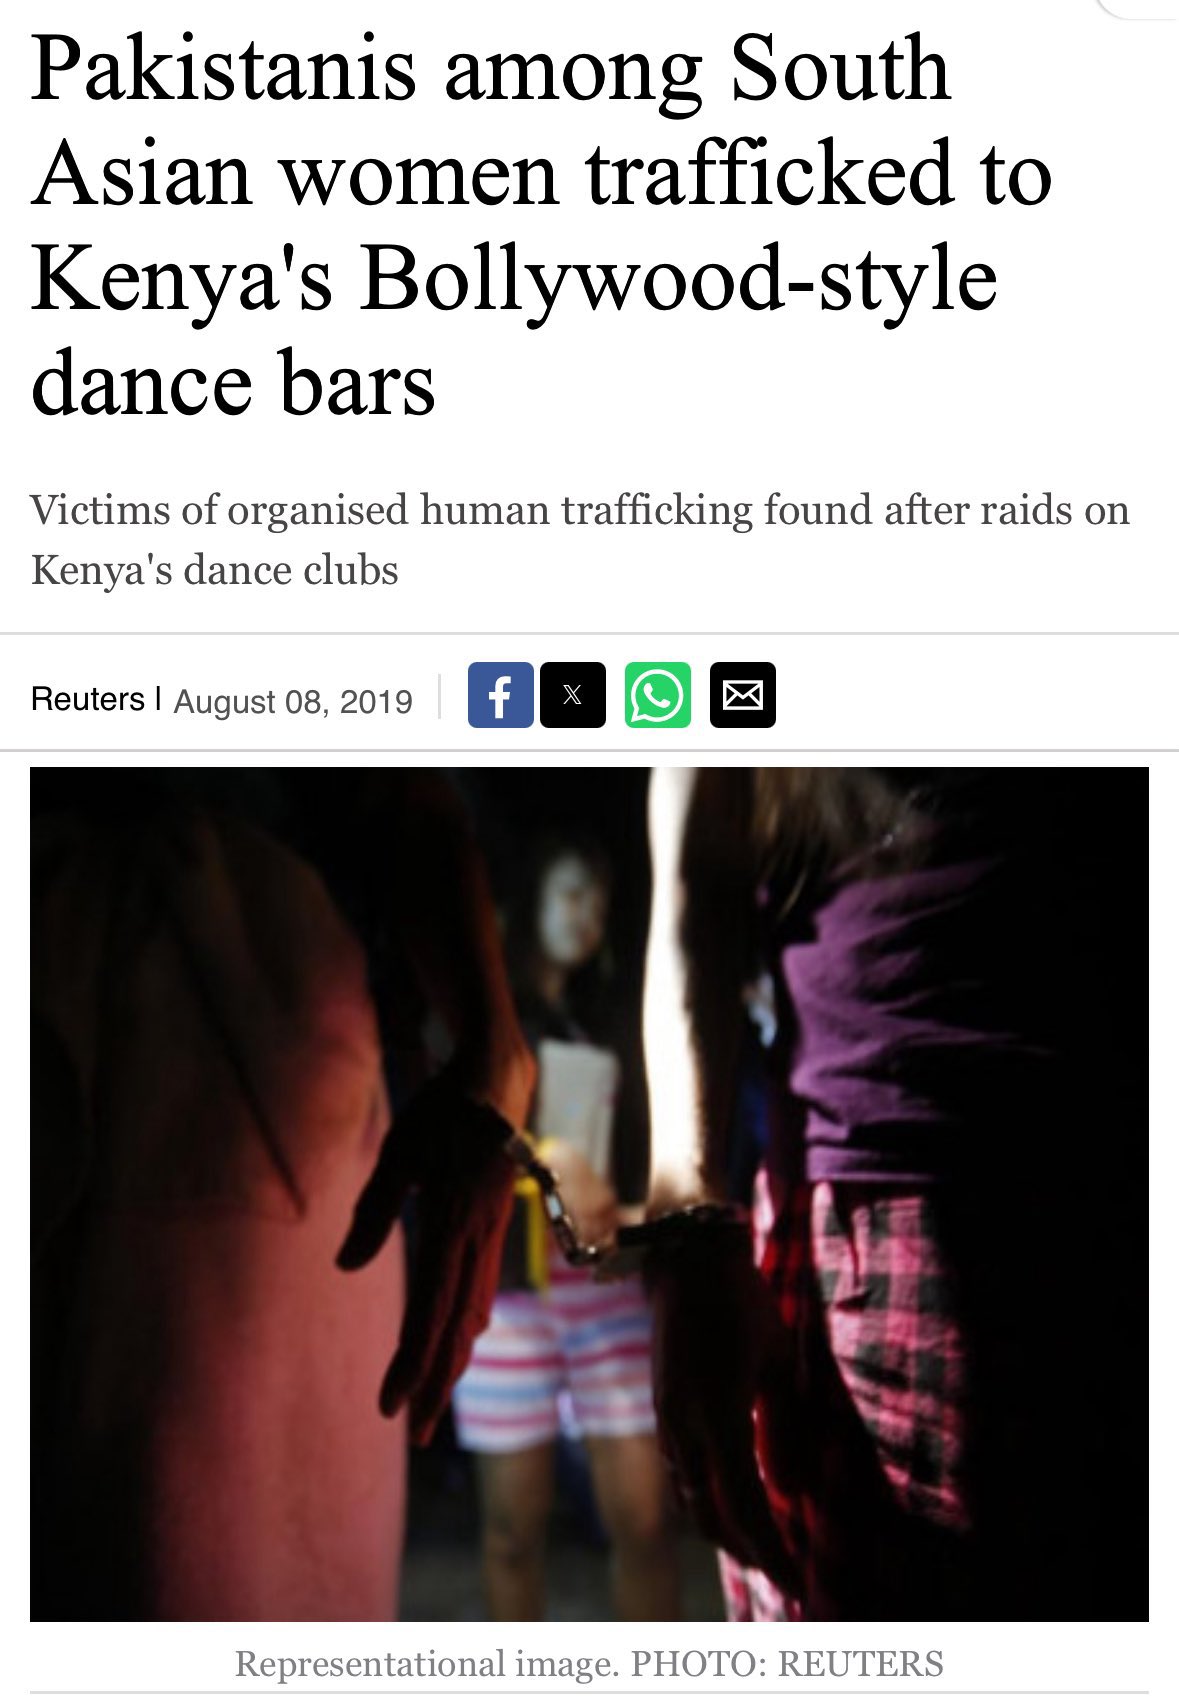Share article on Facebook
Screen dimensions: 1179x1704
coord(500,694)
